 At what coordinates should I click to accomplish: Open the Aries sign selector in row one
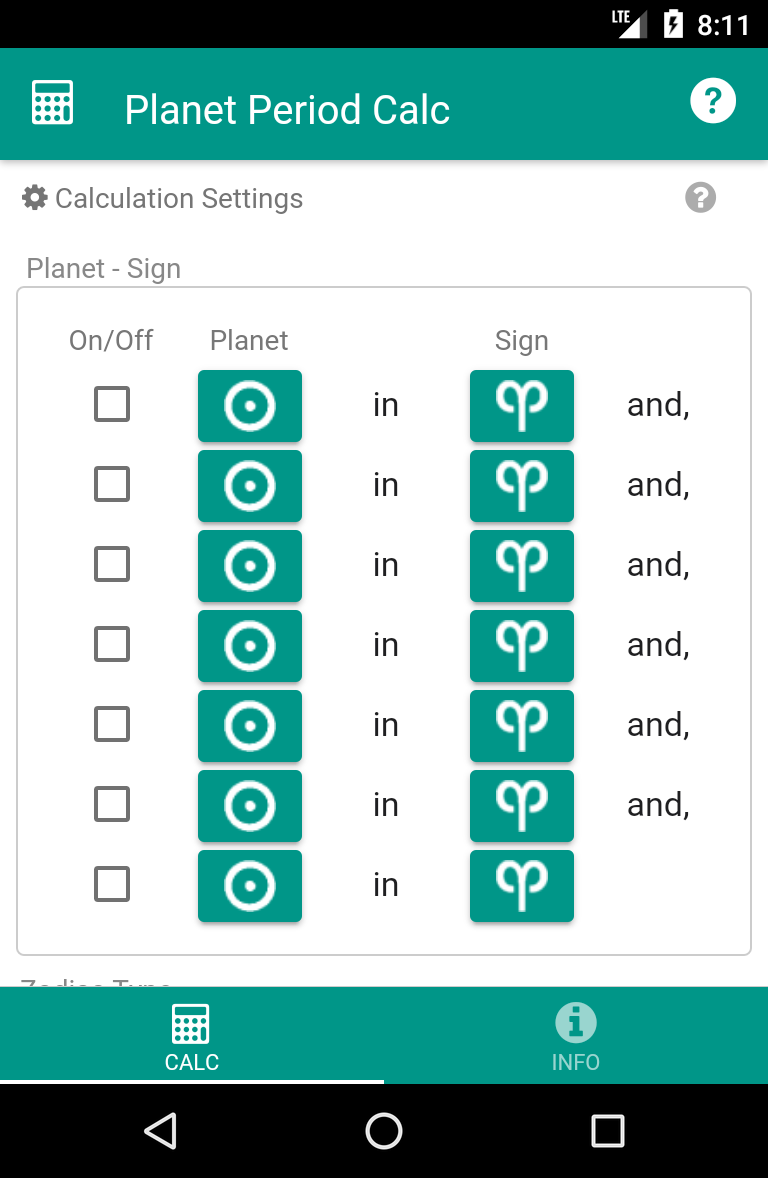[521, 405]
